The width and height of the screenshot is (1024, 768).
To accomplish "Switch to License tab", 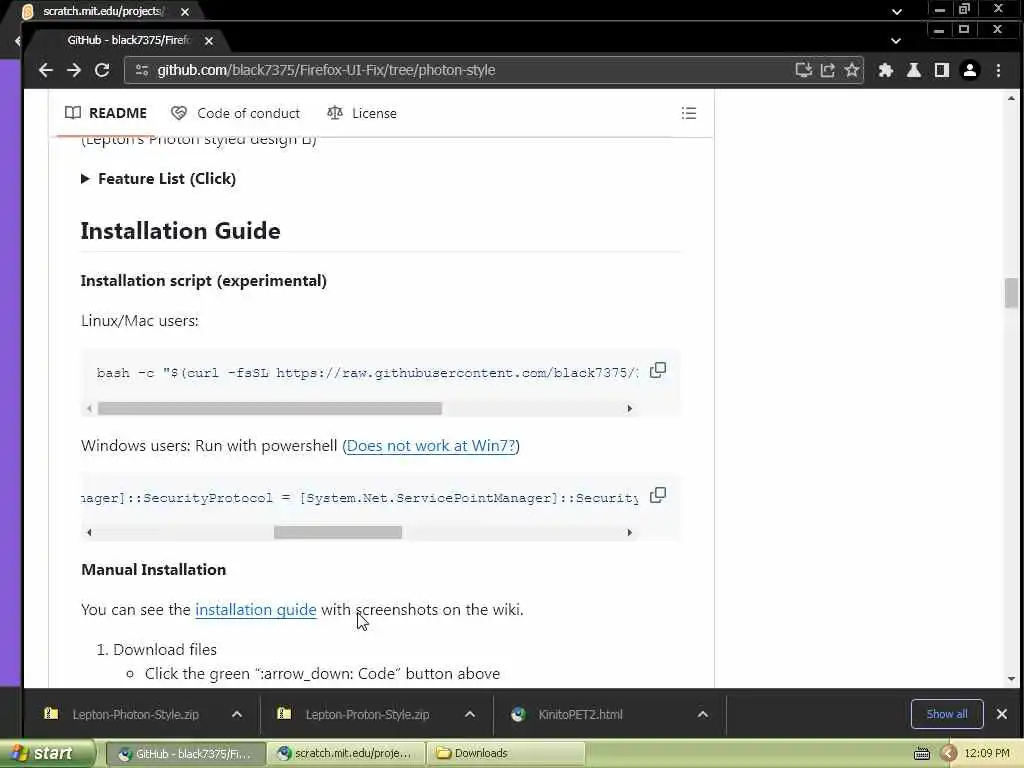I will (362, 113).
